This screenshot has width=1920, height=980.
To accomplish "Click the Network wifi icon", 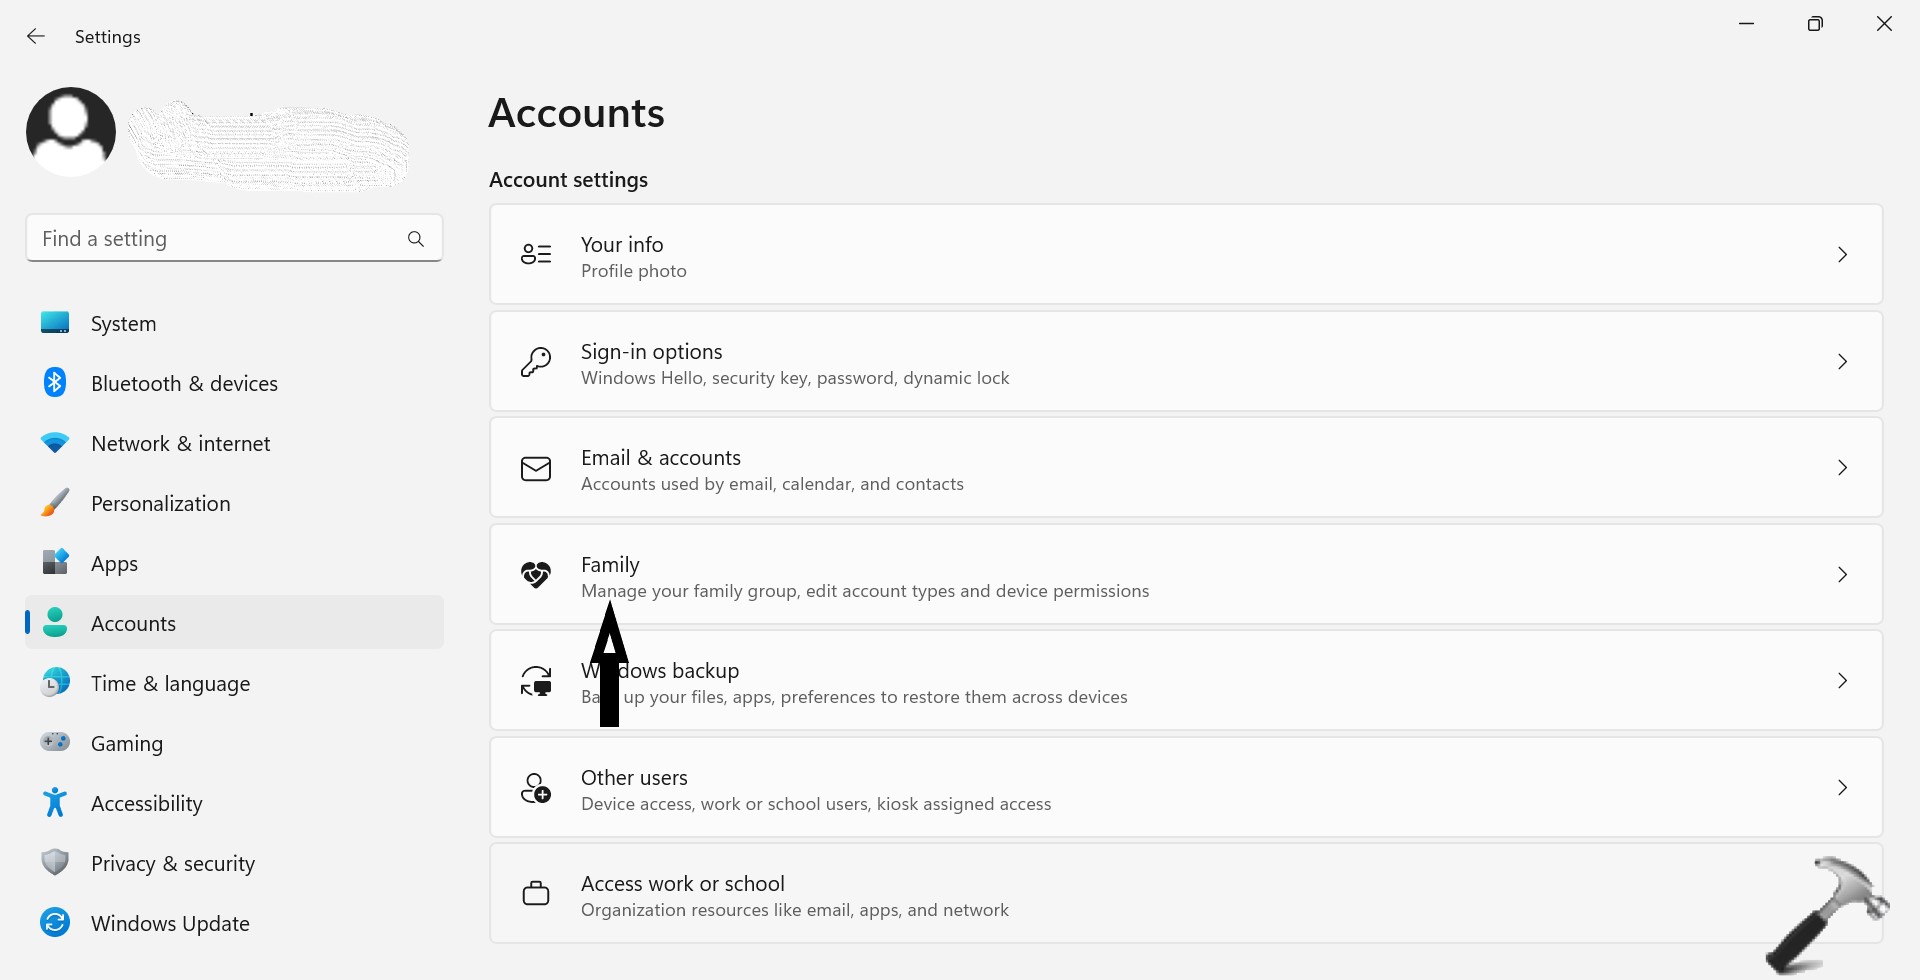I will [x=55, y=443].
